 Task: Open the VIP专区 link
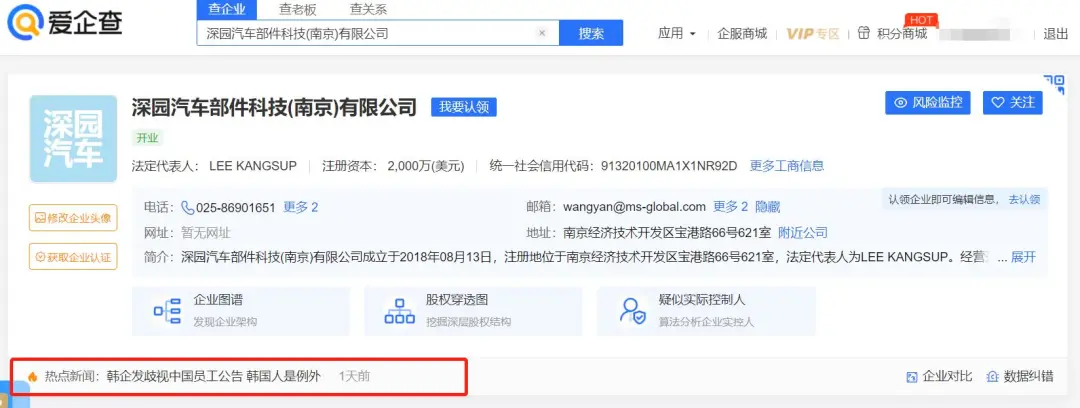pyautogui.click(x=813, y=33)
